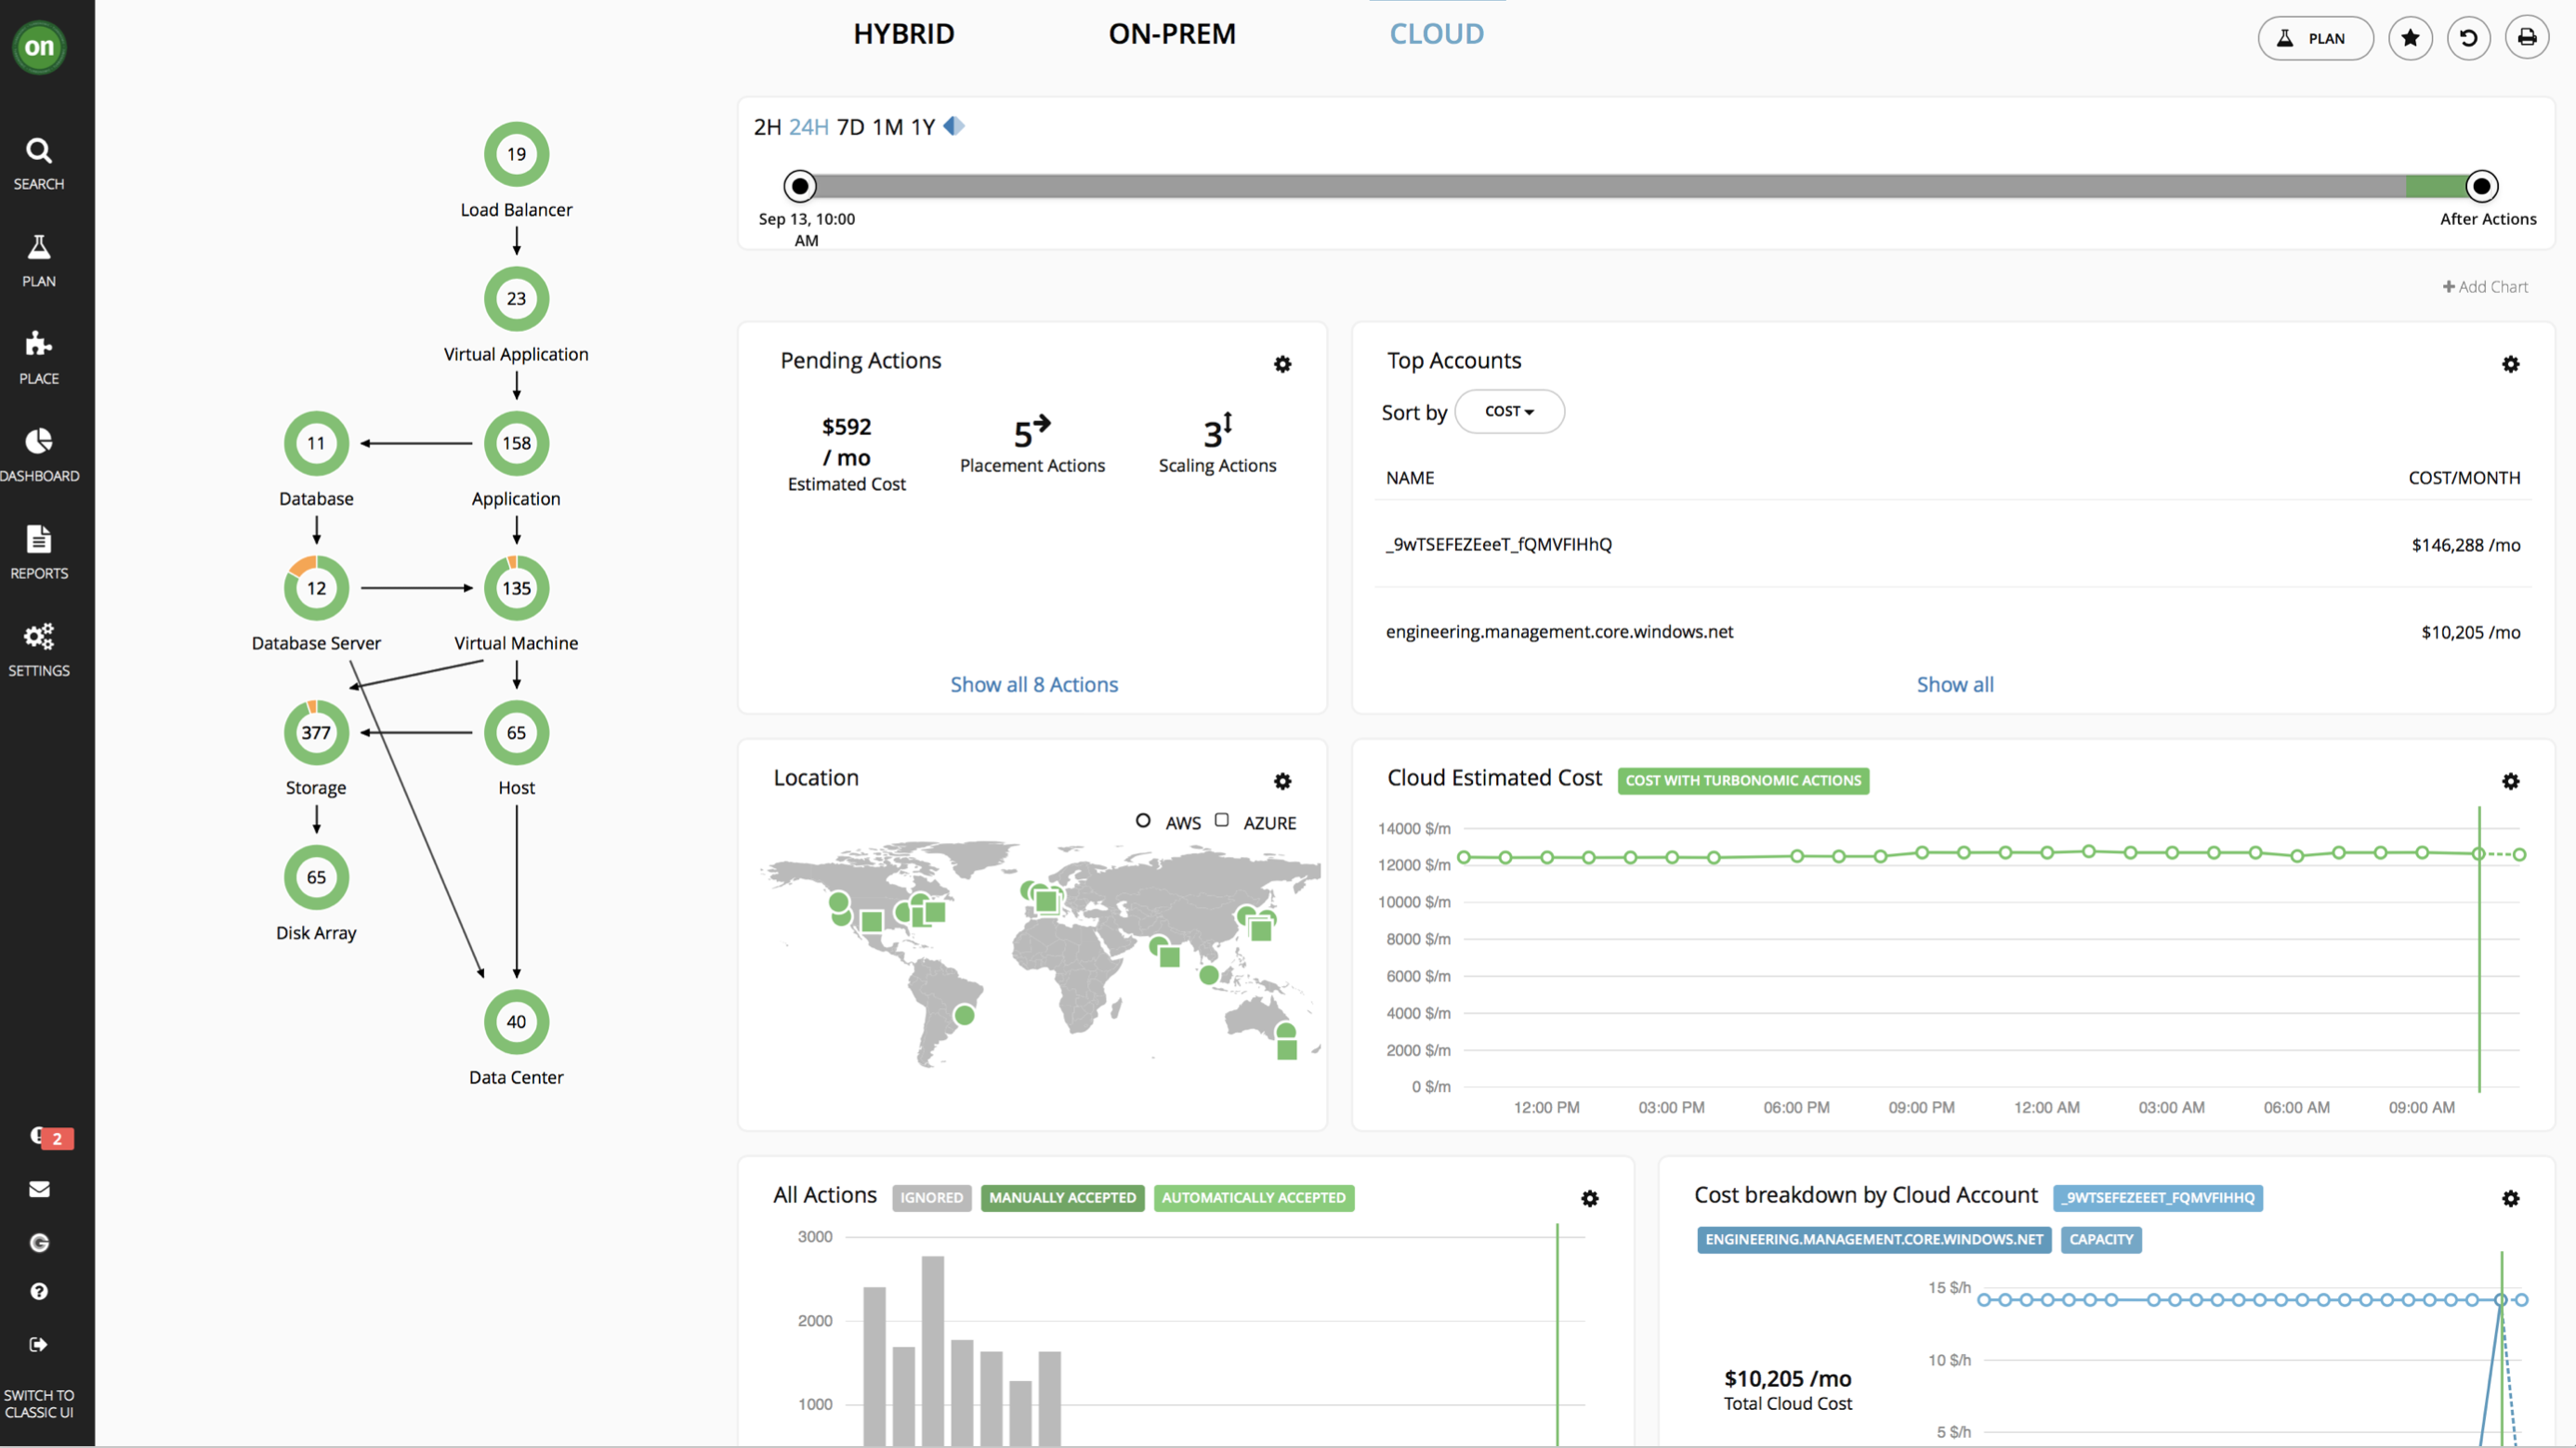Click Show all 8 Actions link
Viewport: 2576px width, 1448px height.
click(x=1033, y=684)
